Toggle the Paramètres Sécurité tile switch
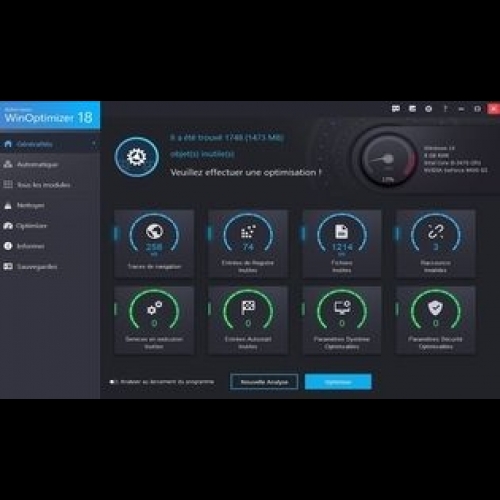 point(397,309)
